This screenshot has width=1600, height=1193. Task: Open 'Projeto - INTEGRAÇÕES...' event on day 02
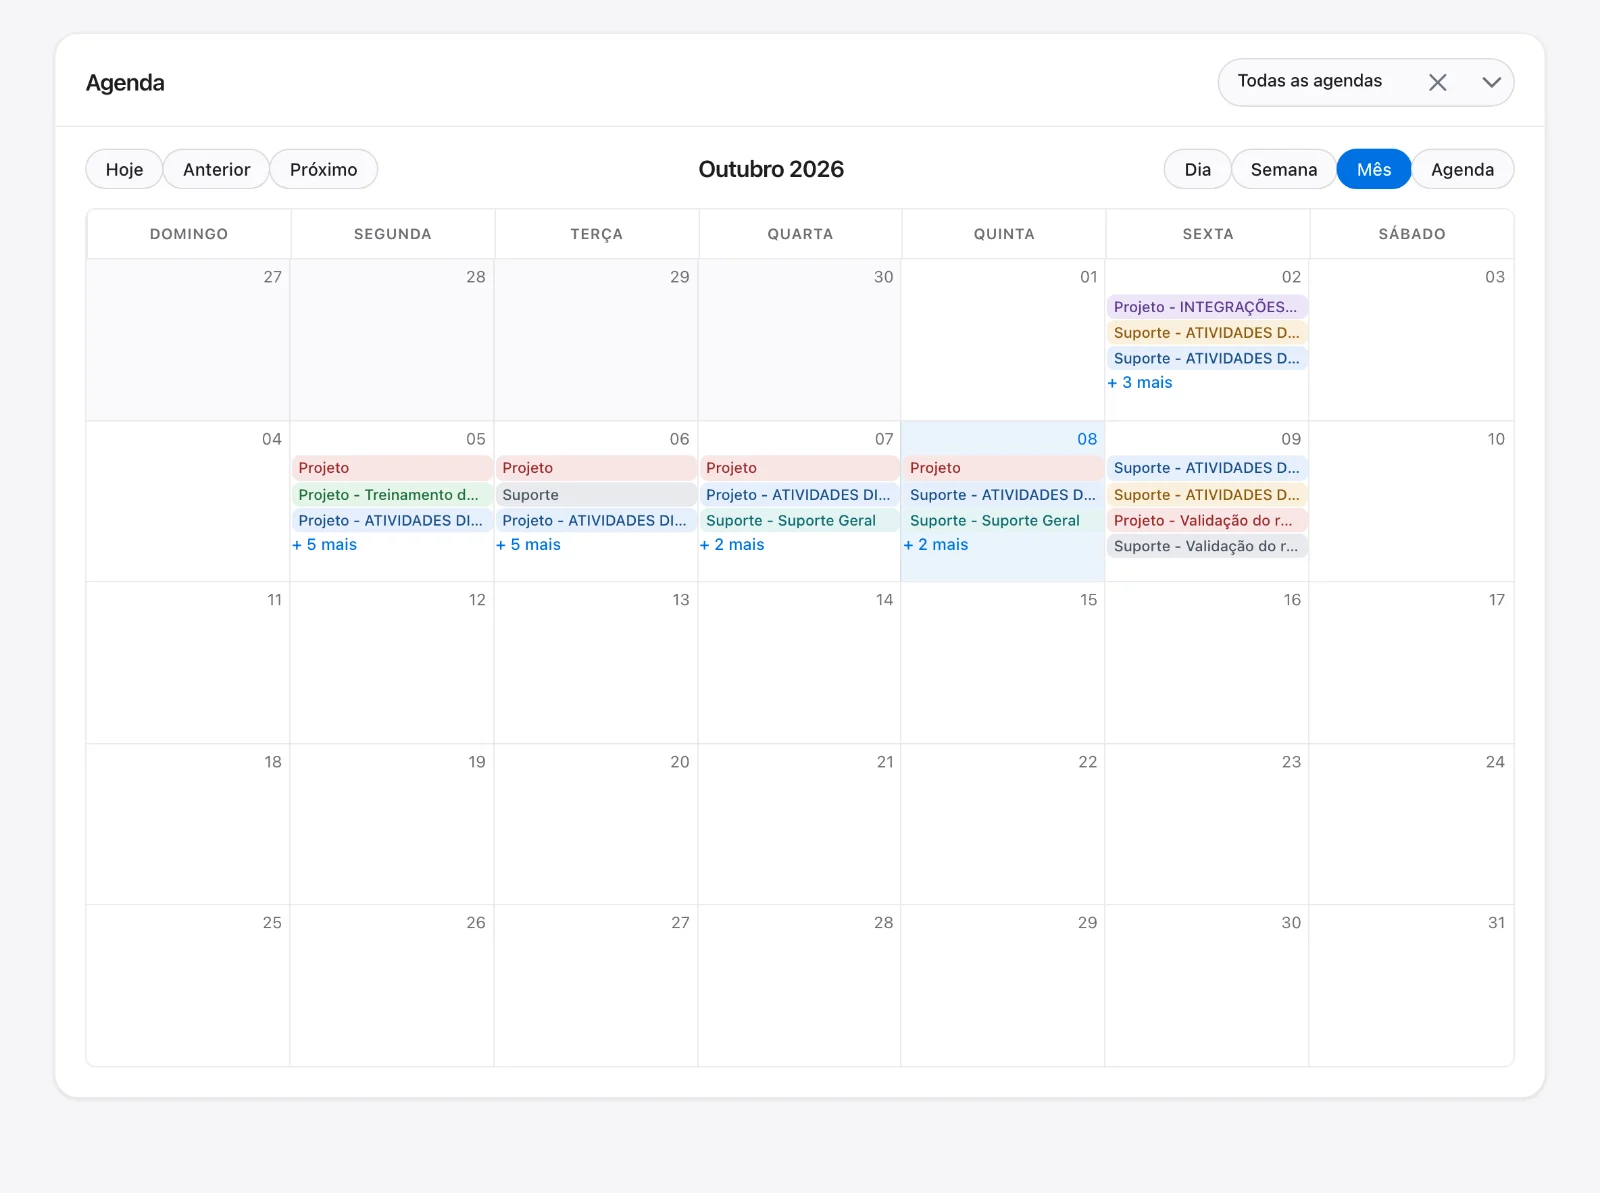click(1207, 307)
